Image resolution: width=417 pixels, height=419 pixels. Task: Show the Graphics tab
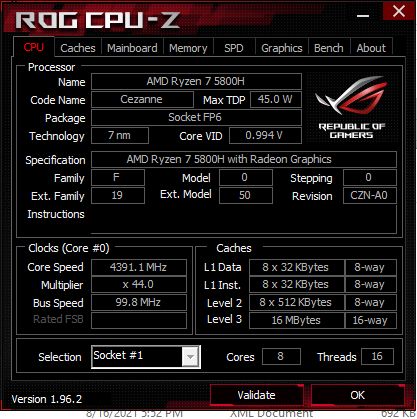point(282,48)
